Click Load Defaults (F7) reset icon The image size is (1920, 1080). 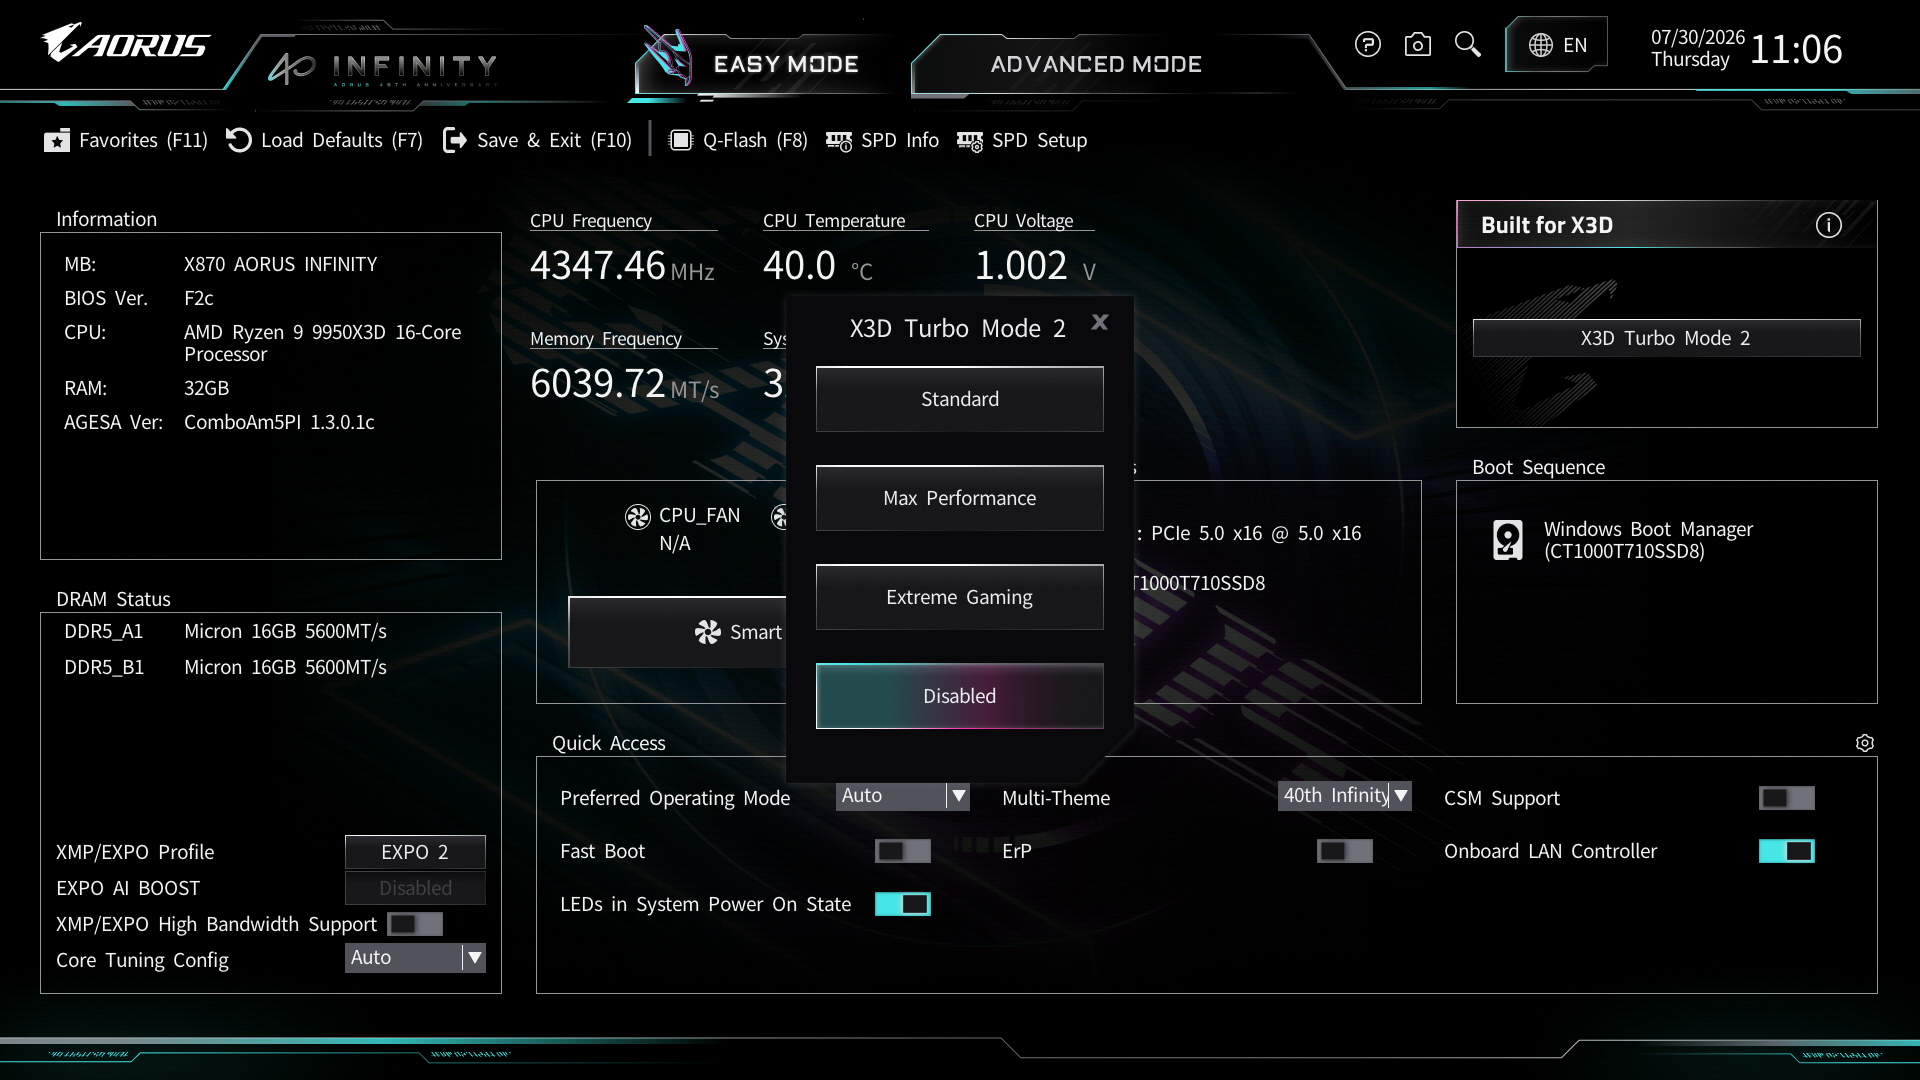click(239, 140)
